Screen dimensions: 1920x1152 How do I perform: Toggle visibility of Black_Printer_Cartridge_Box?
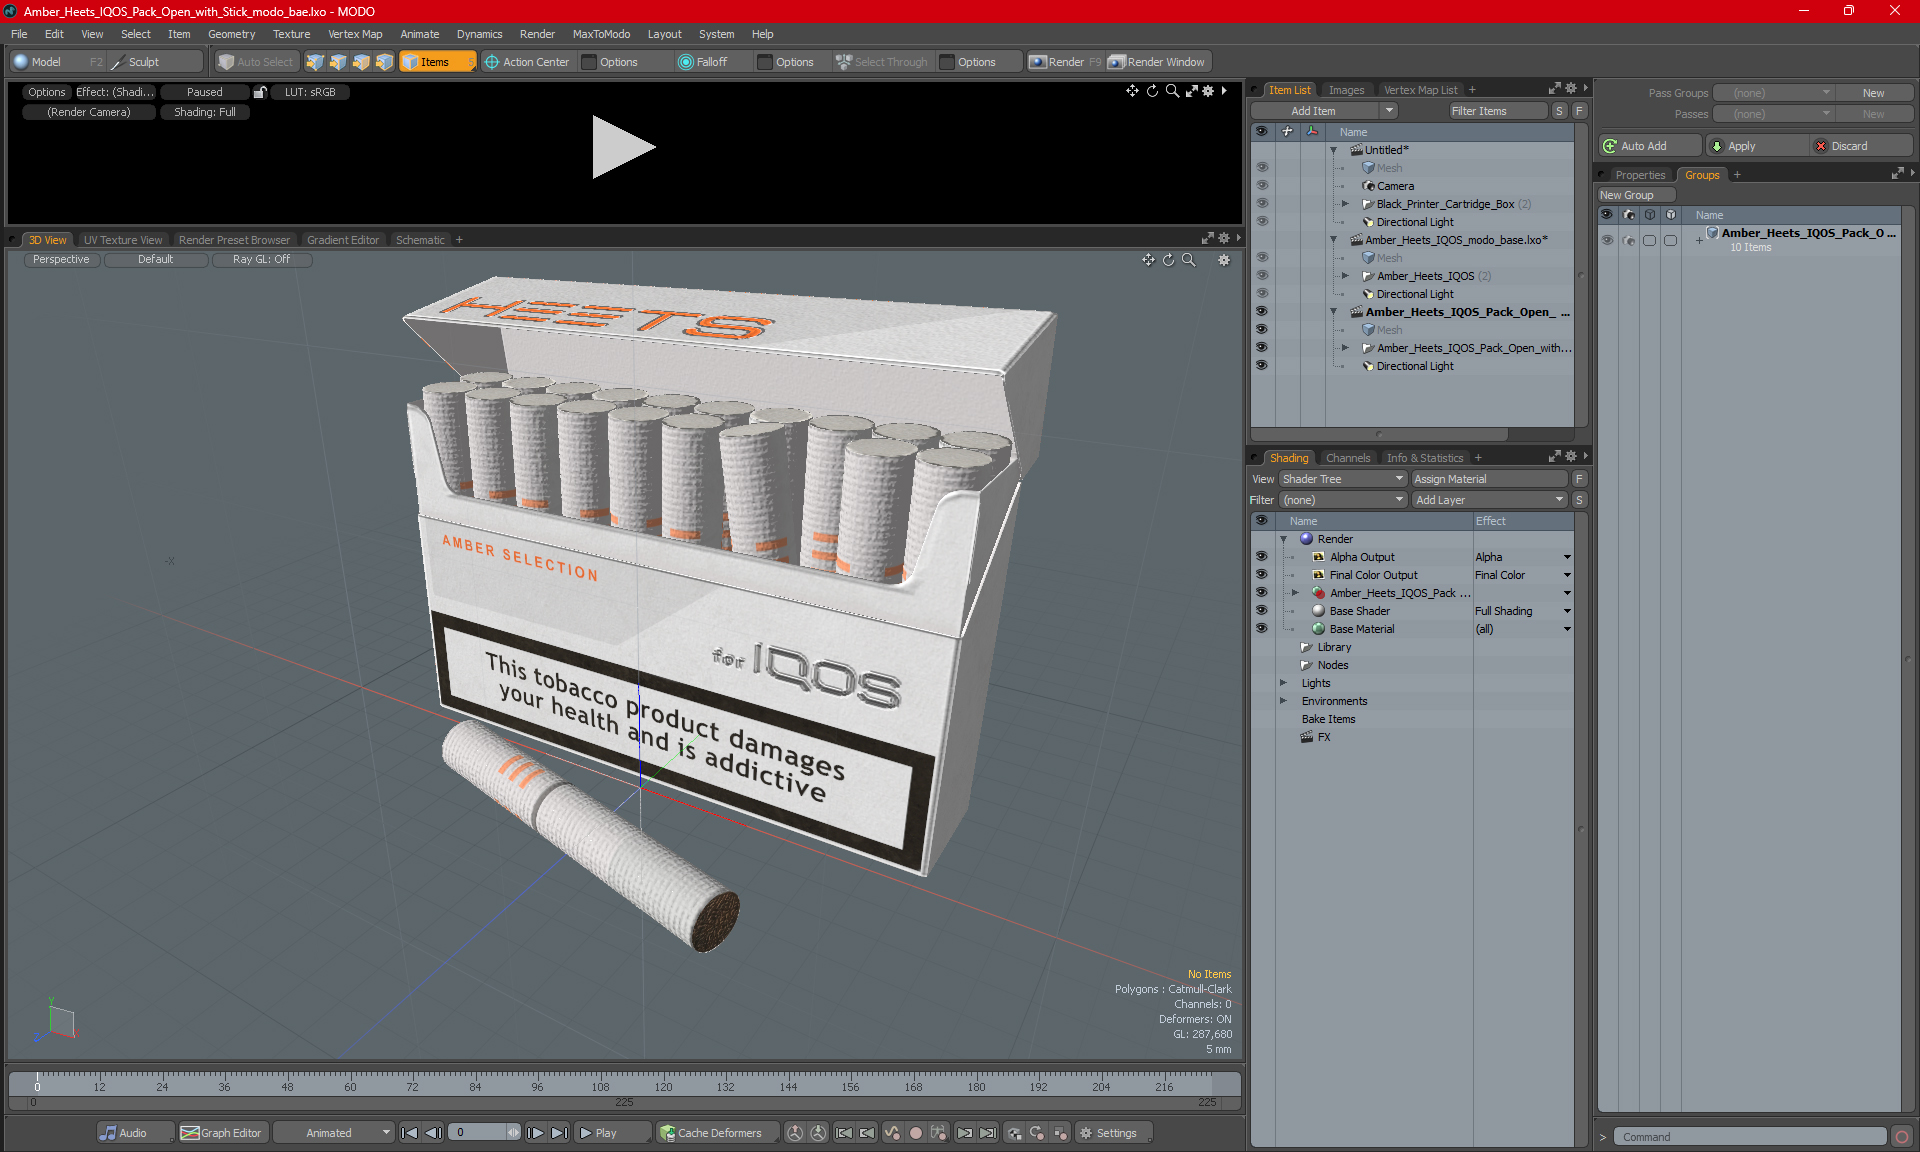[x=1262, y=204]
